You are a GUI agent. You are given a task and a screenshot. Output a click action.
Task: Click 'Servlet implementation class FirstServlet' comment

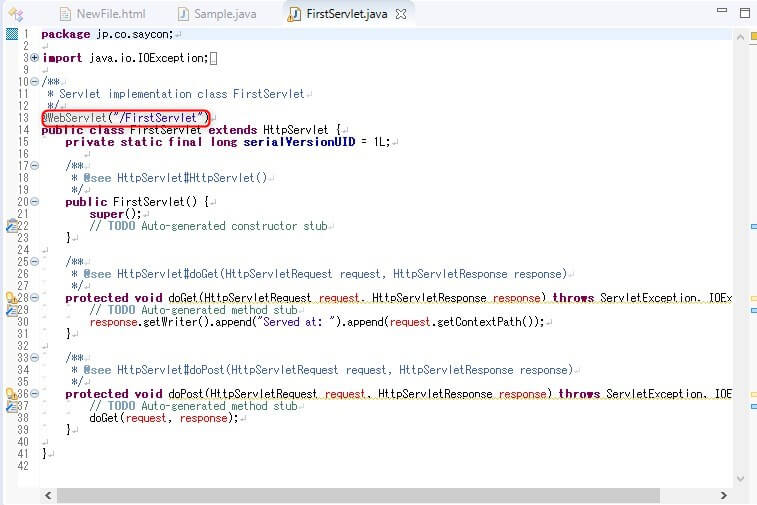coord(182,94)
